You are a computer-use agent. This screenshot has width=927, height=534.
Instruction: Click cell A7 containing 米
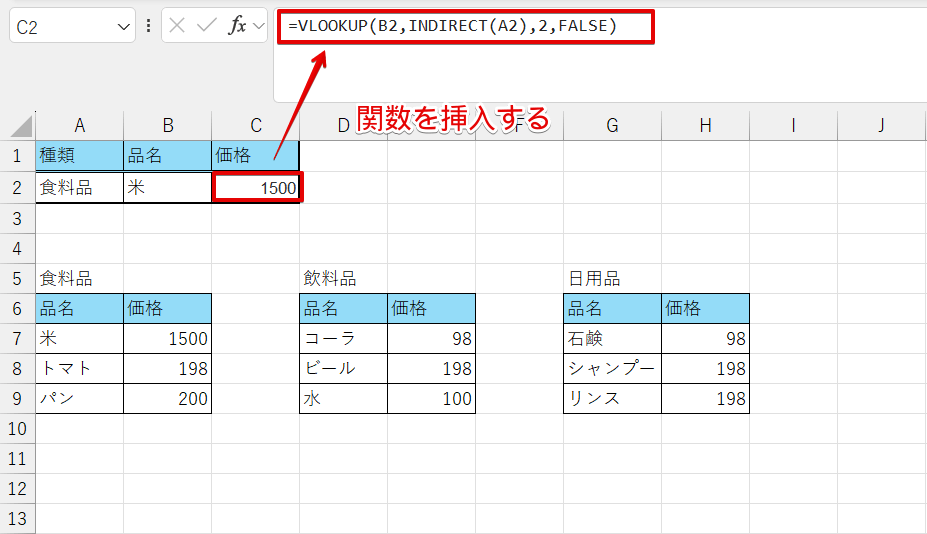79,339
